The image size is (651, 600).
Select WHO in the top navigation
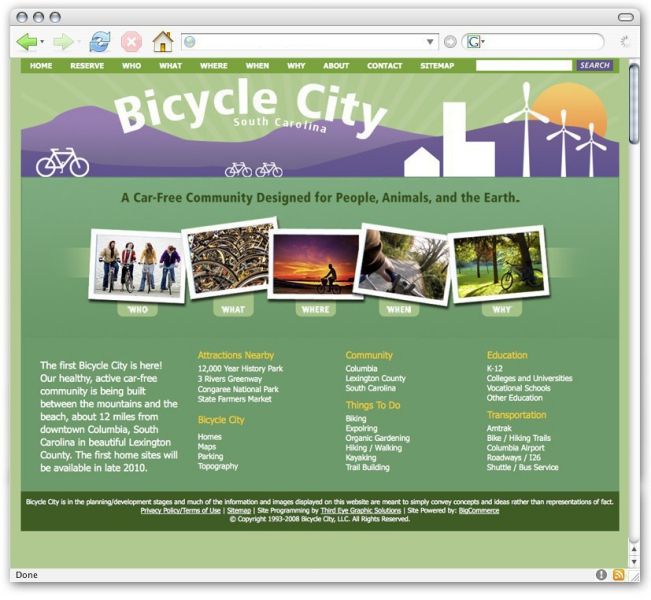(132, 66)
